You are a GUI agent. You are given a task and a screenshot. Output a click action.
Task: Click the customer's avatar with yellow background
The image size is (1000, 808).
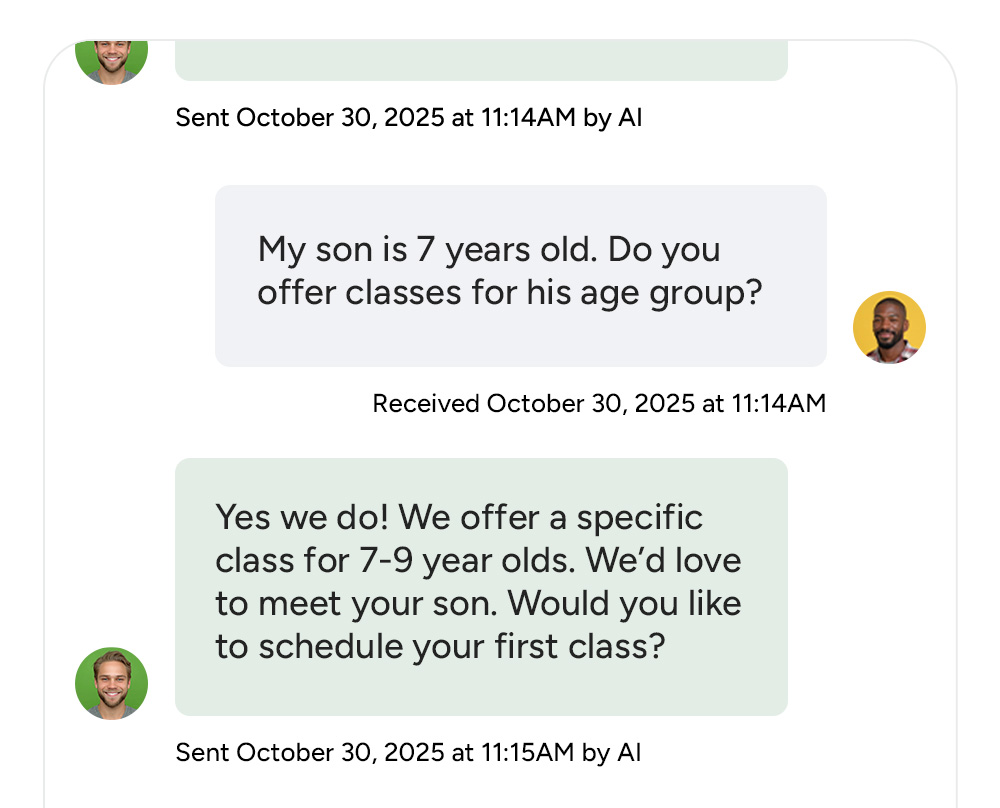889,327
